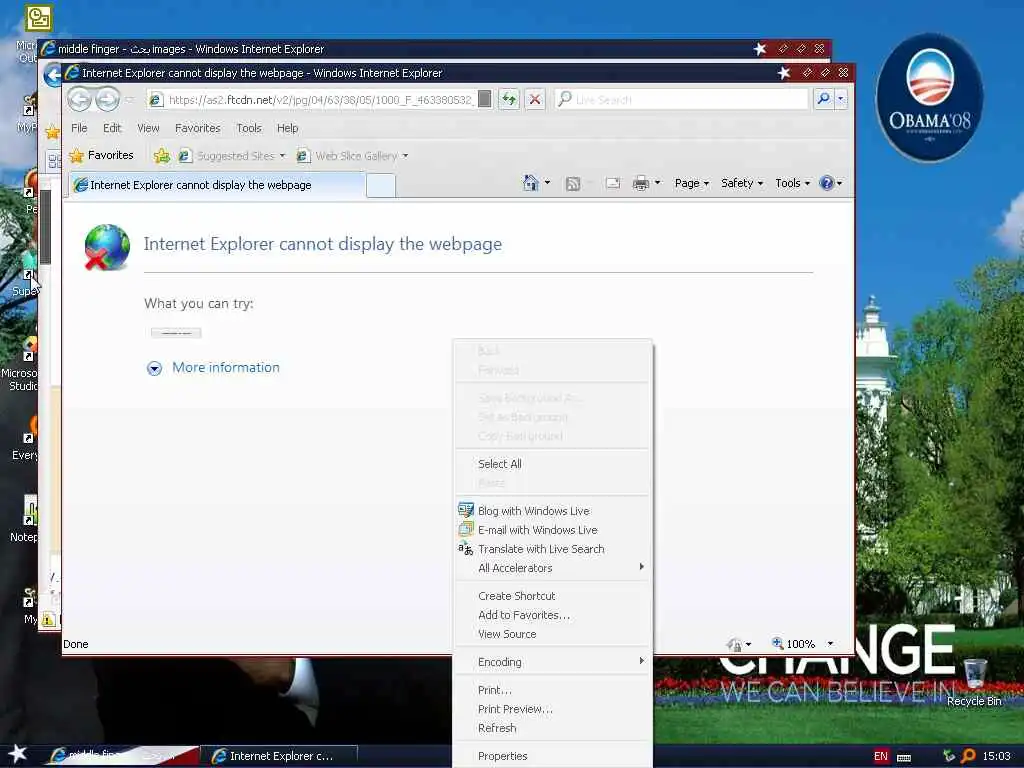Click the EN language indicator
The height and width of the screenshot is (768, 1024).
coord(880,756)
